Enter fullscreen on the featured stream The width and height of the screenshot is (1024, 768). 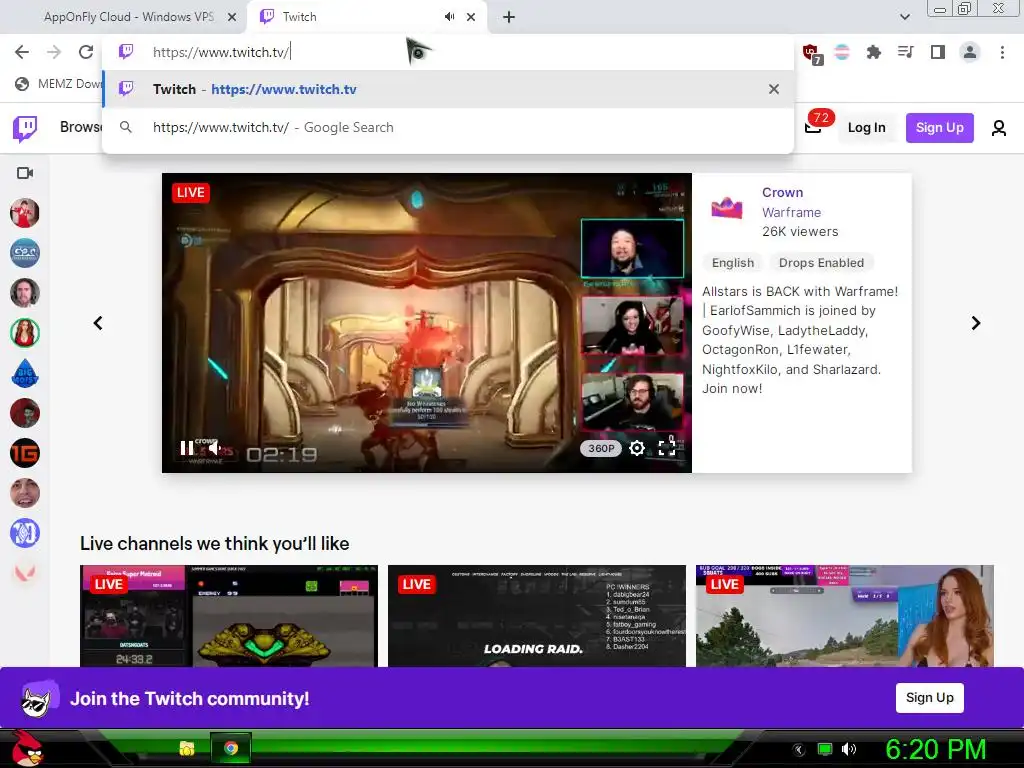pos(667,447)
